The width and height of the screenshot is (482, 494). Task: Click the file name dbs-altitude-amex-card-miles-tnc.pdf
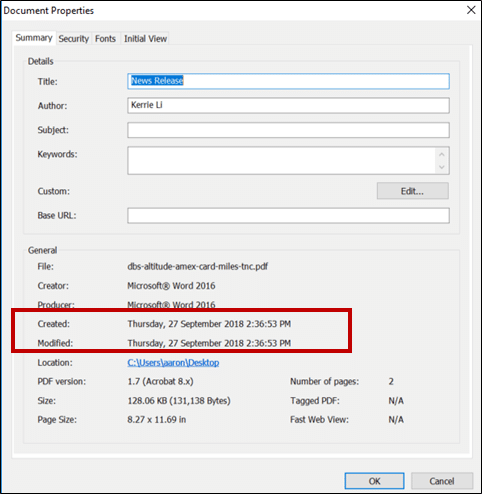pos(198,266)
